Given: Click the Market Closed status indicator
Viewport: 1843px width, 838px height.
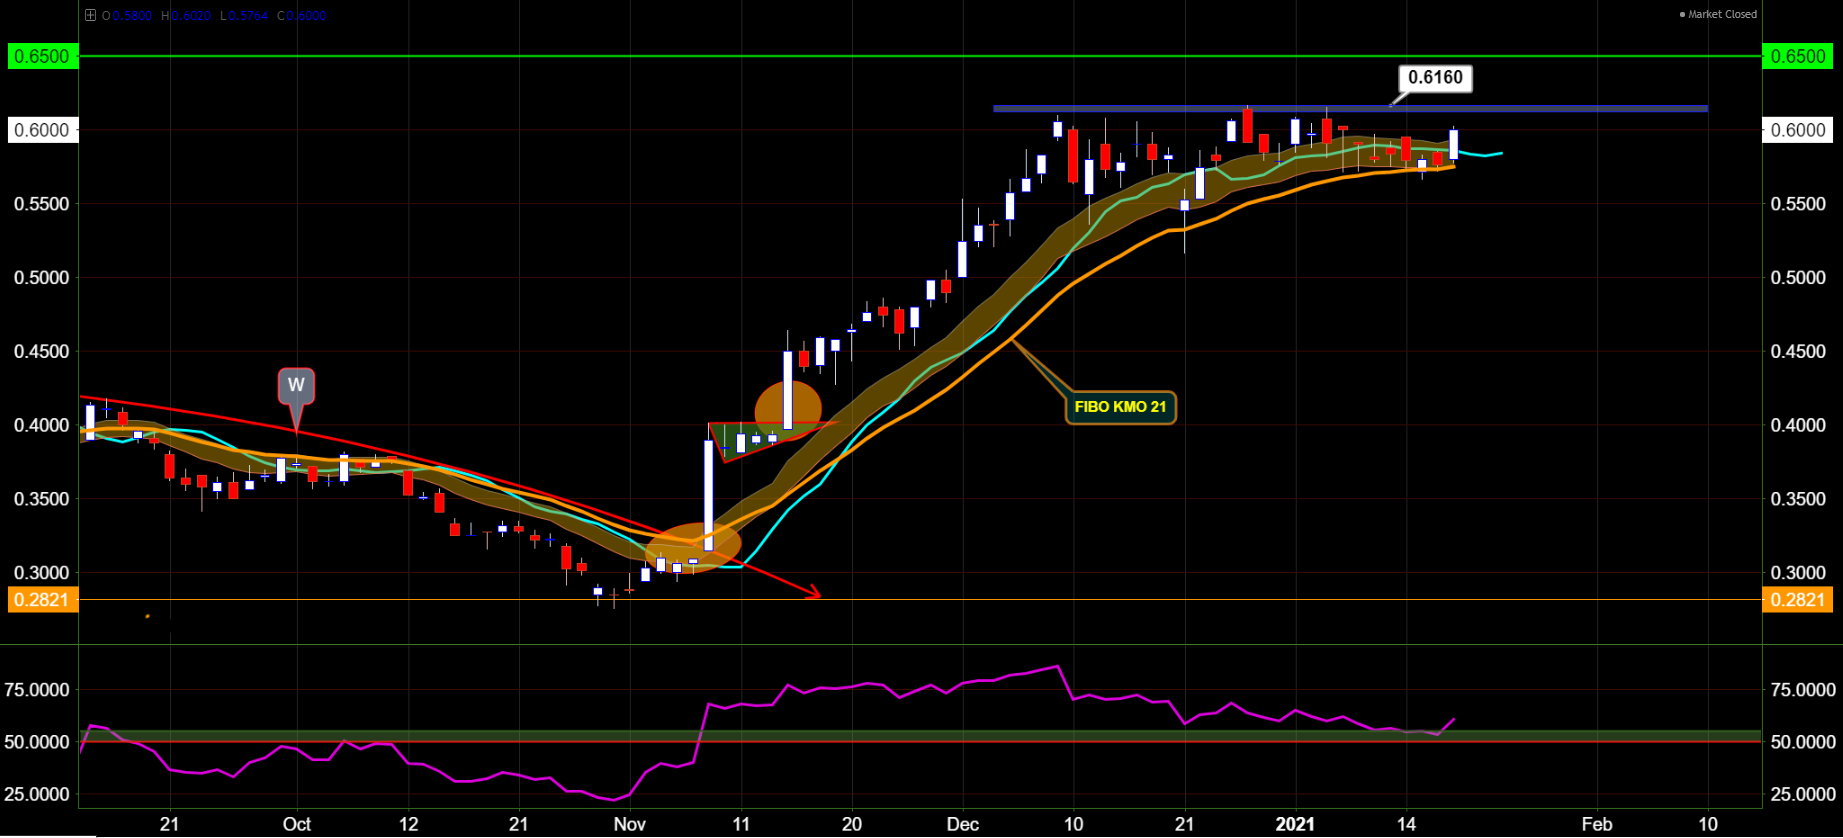Looking at the screenshot, I should click(x=1718, y=14).
